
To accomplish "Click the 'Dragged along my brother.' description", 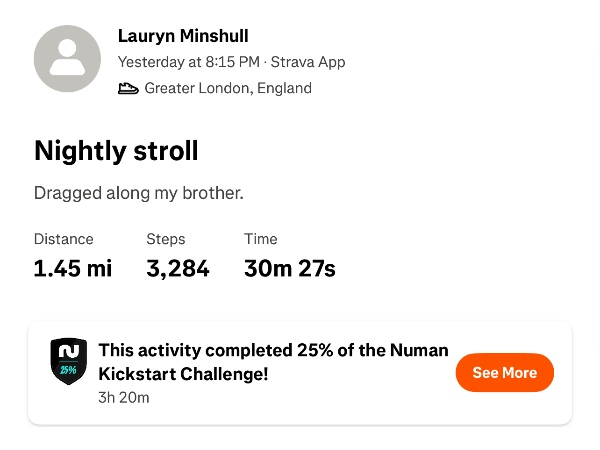I will pos(139,193).
